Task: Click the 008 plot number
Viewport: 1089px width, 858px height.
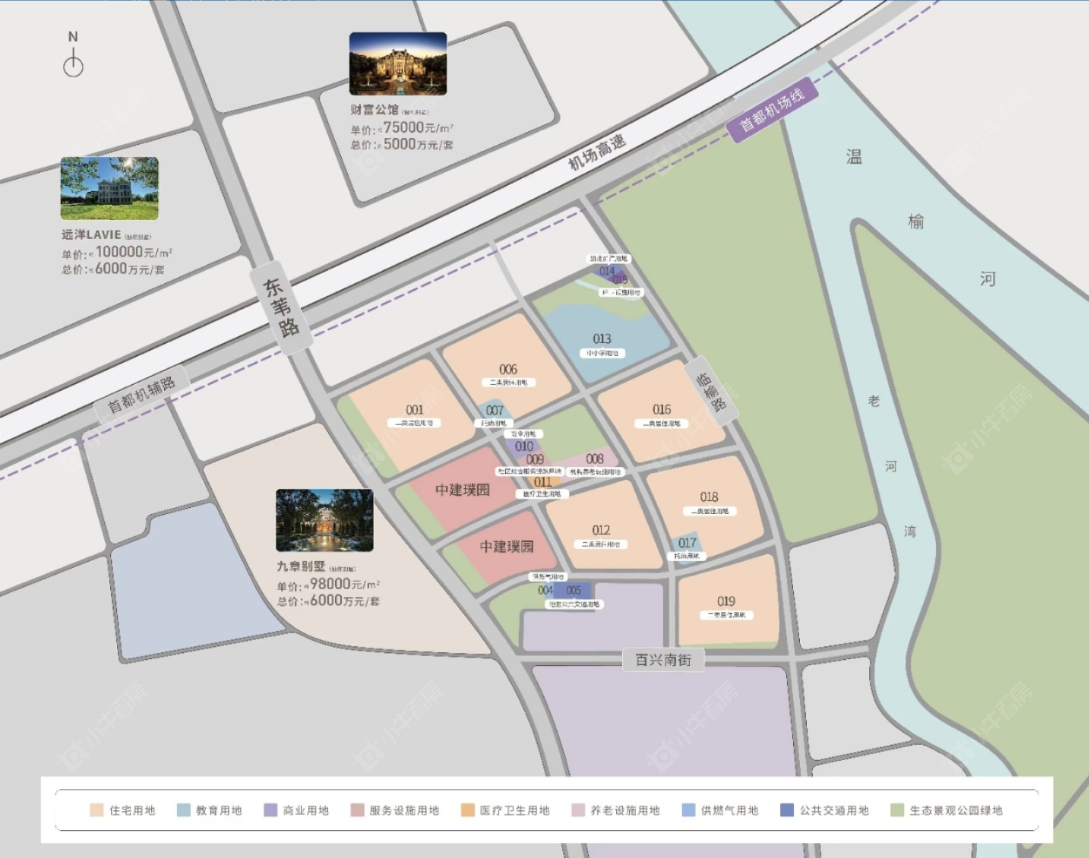Action: 595,459
